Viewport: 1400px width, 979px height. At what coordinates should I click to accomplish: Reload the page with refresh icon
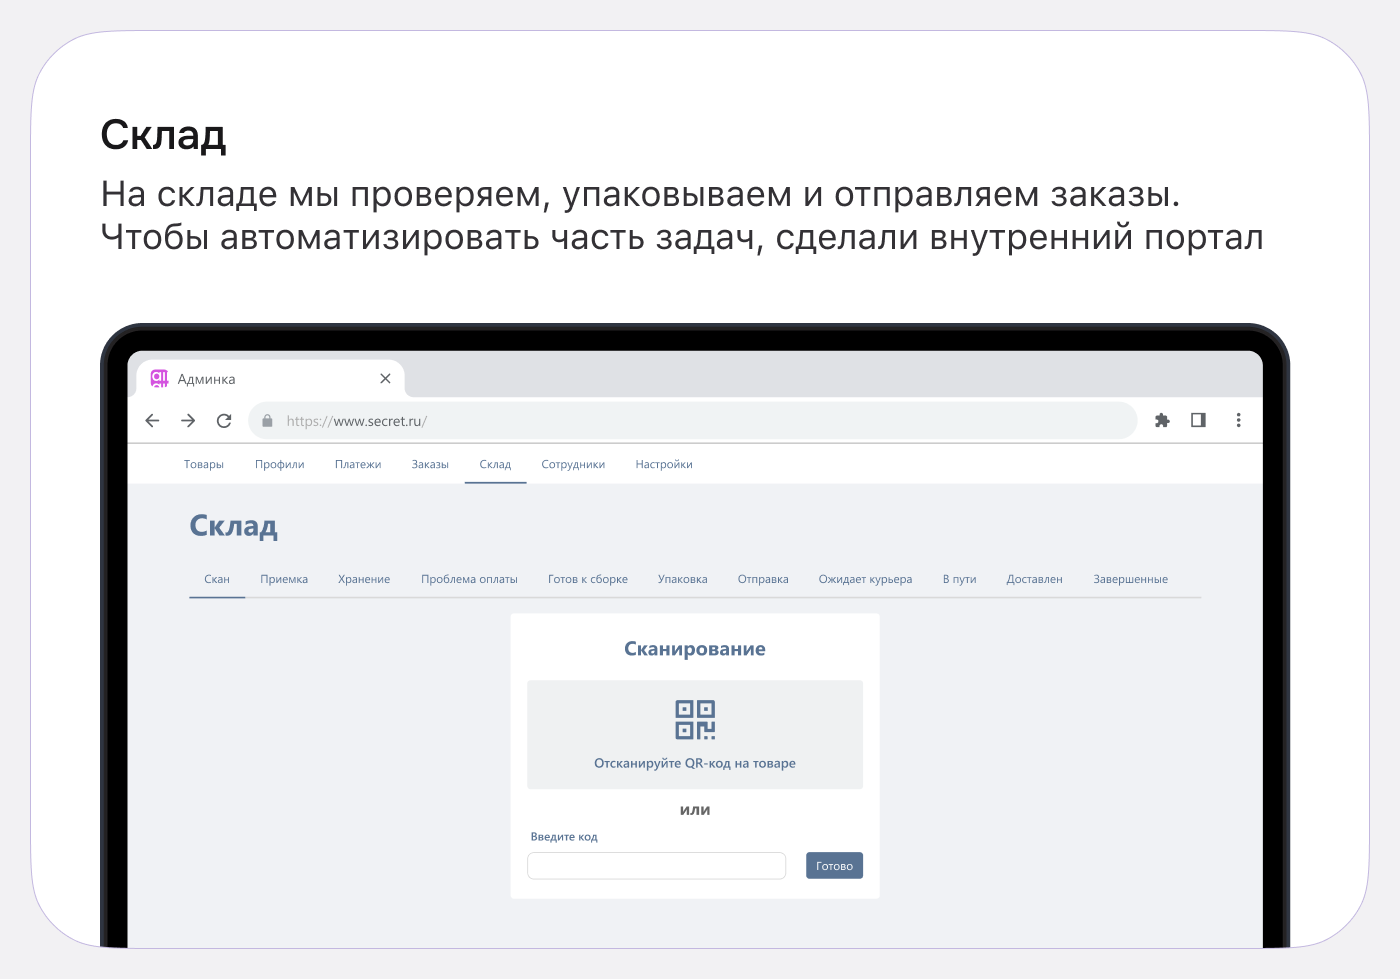pyautogui.click(x=224, y=421)
